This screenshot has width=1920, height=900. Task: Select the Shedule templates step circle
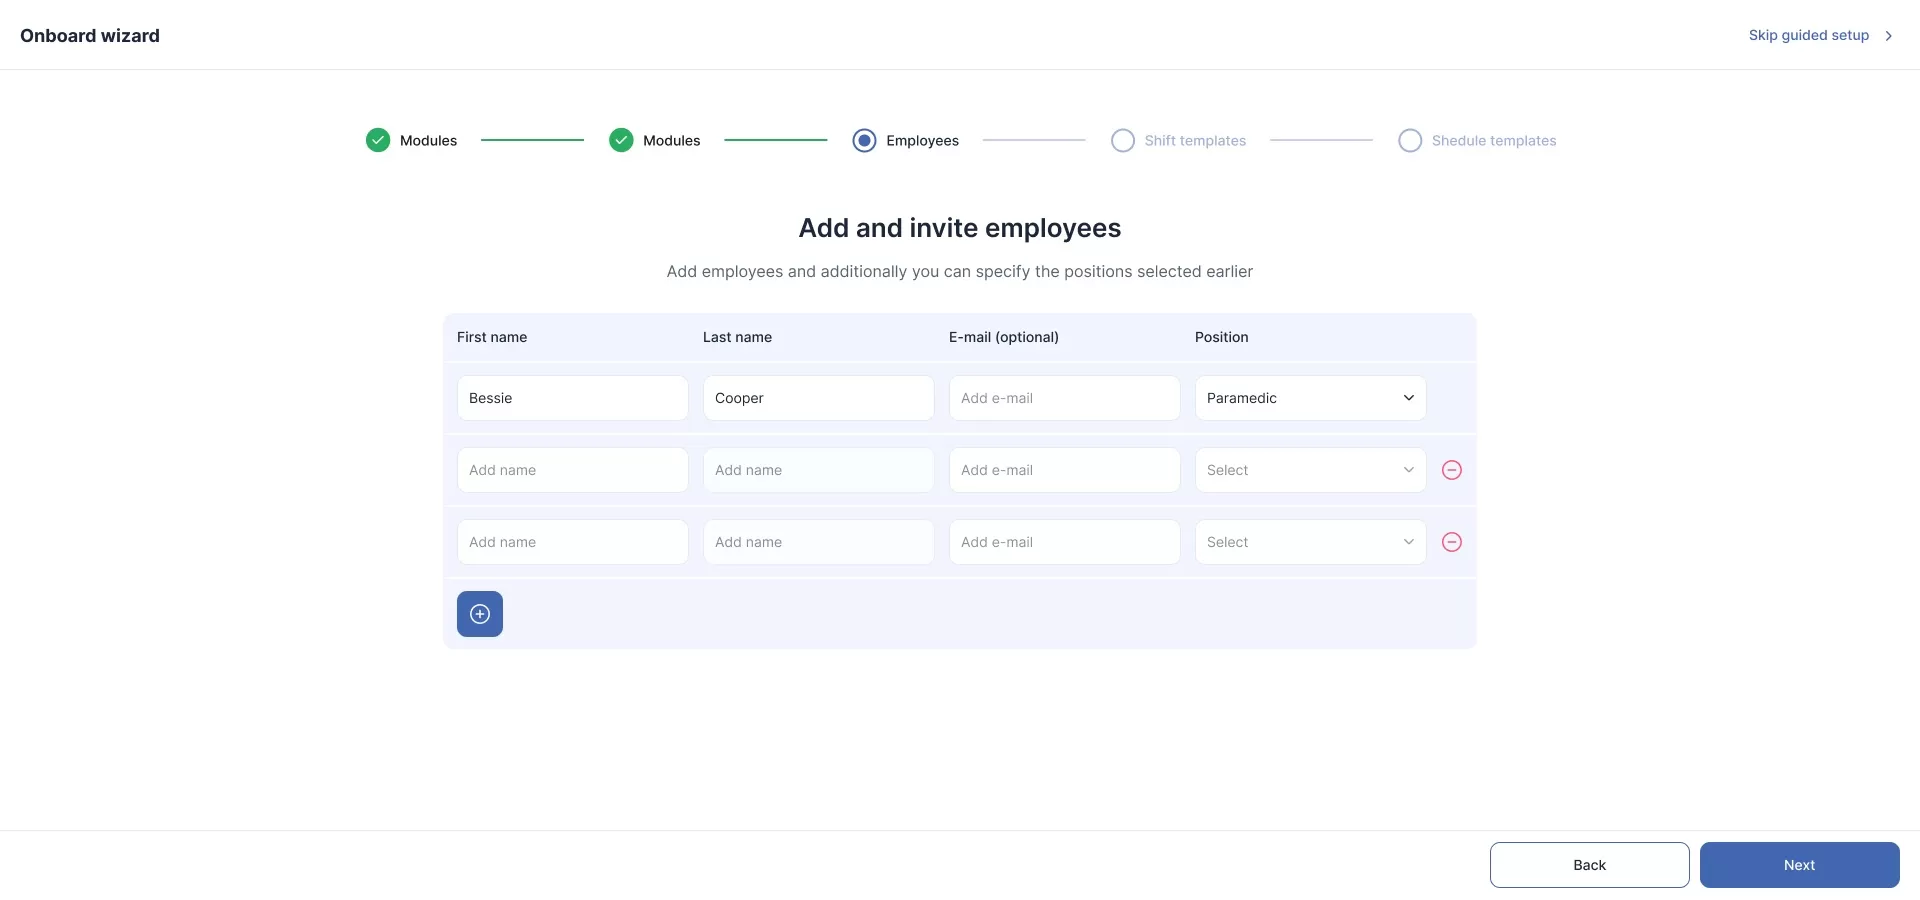(x=1410, y=140)
